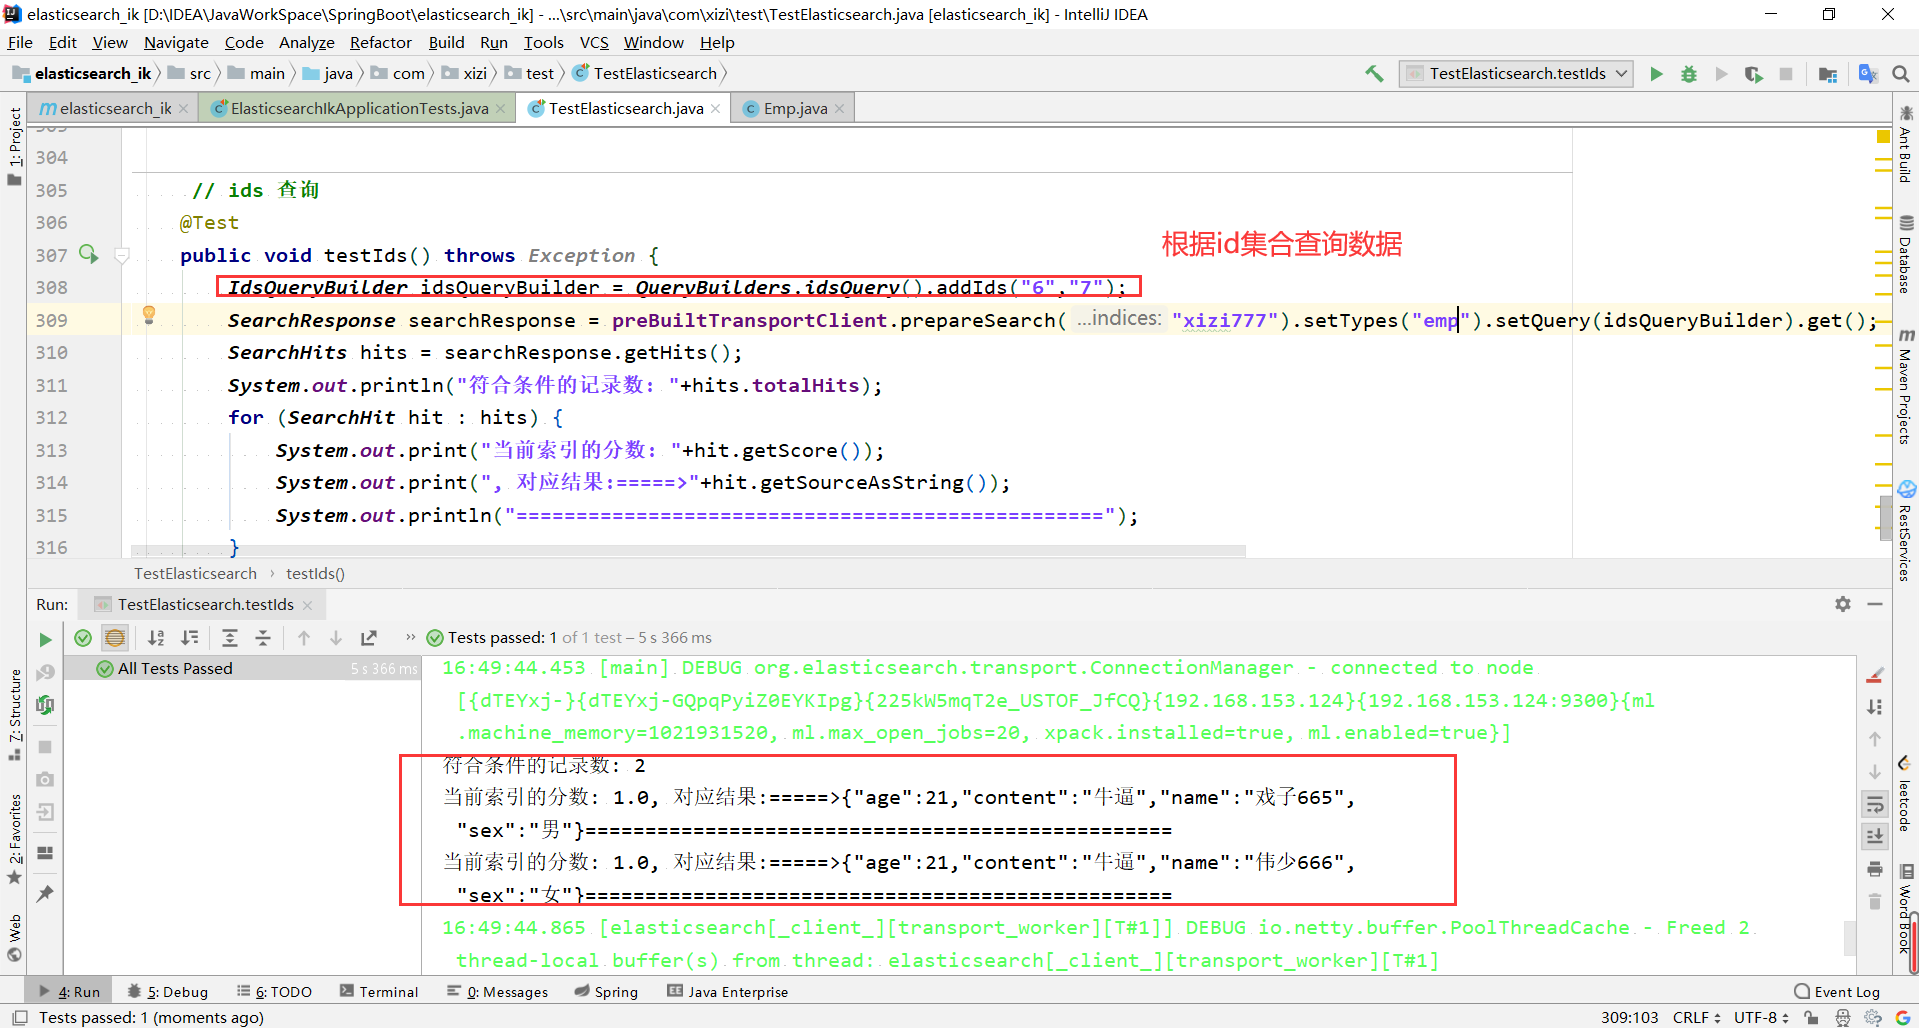The width and height of the screenshot is (1919, 1028).
Task: Show more Run toolbar actions with the chevrons
Action: pyautogui.click(x=410, y=637)
